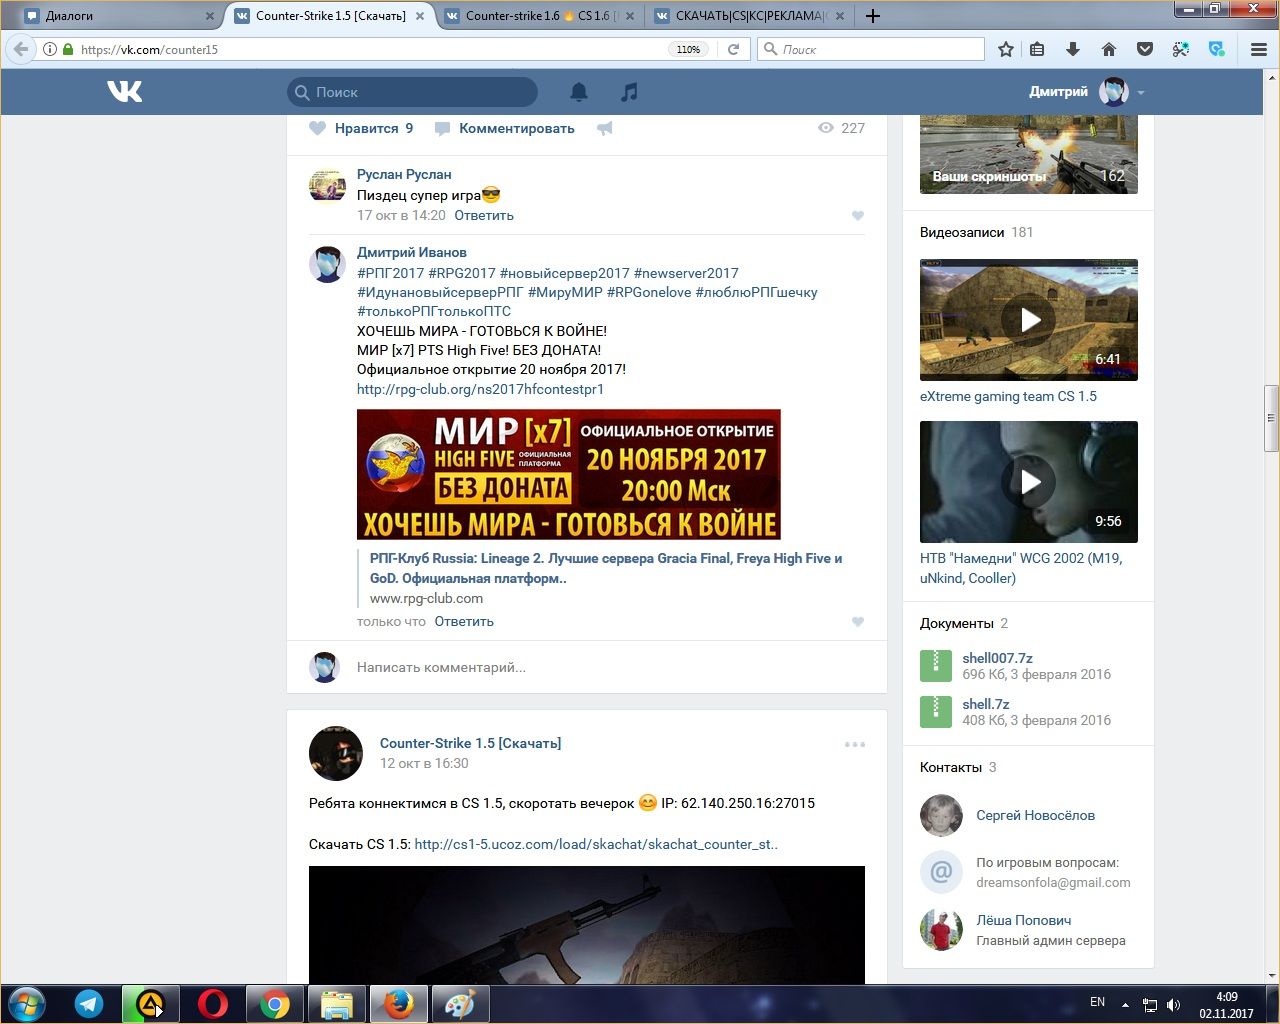The image size is (1280, 1024).
Task: Play the eXtreme gaming team video
Action: point(1029,320)
